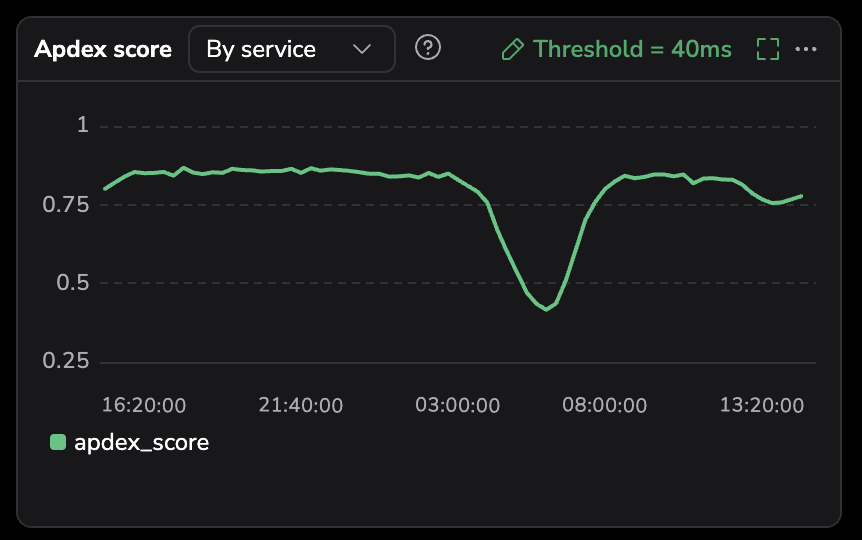This screenshot has width=862, height=540.
Task: Click the green apdex_score legend swatch
Action: [58, 442]
